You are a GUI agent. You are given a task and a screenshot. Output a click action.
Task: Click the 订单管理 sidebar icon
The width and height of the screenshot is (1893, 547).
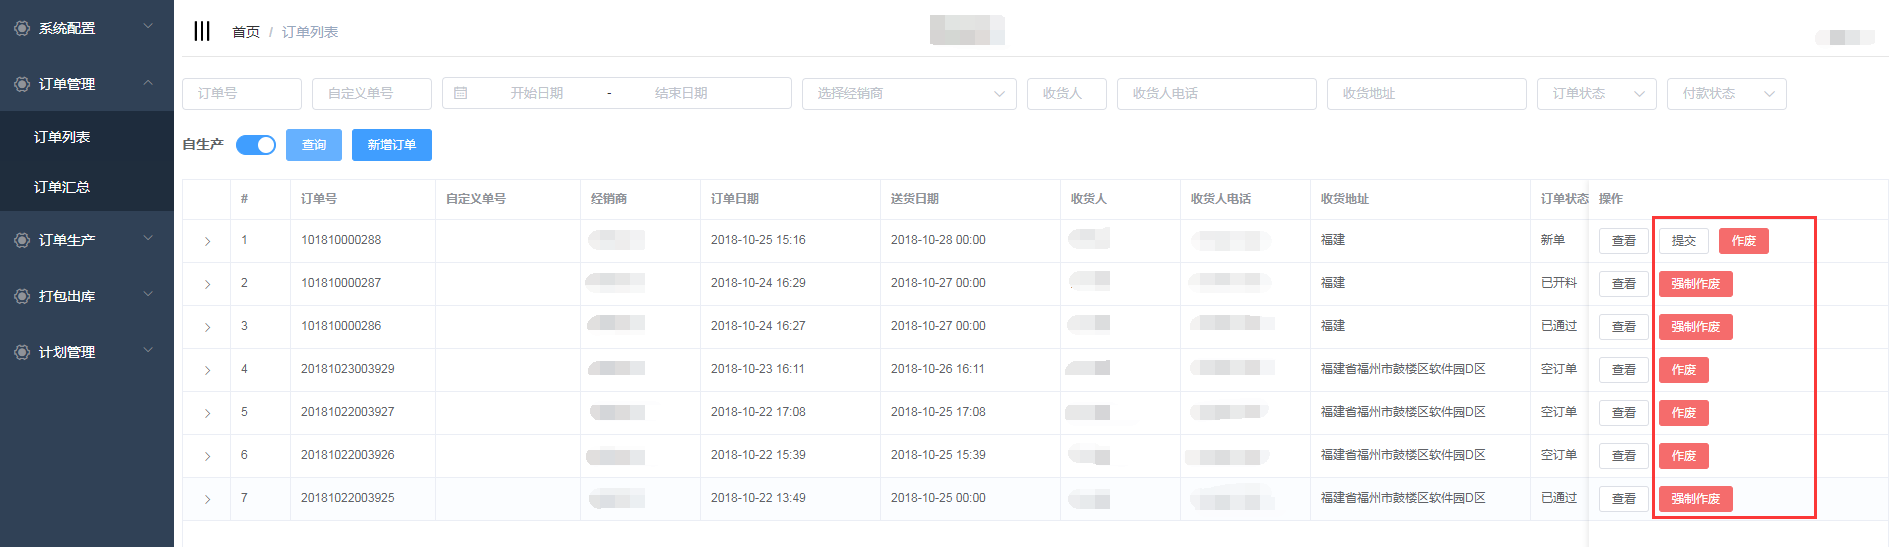(22, 84)
